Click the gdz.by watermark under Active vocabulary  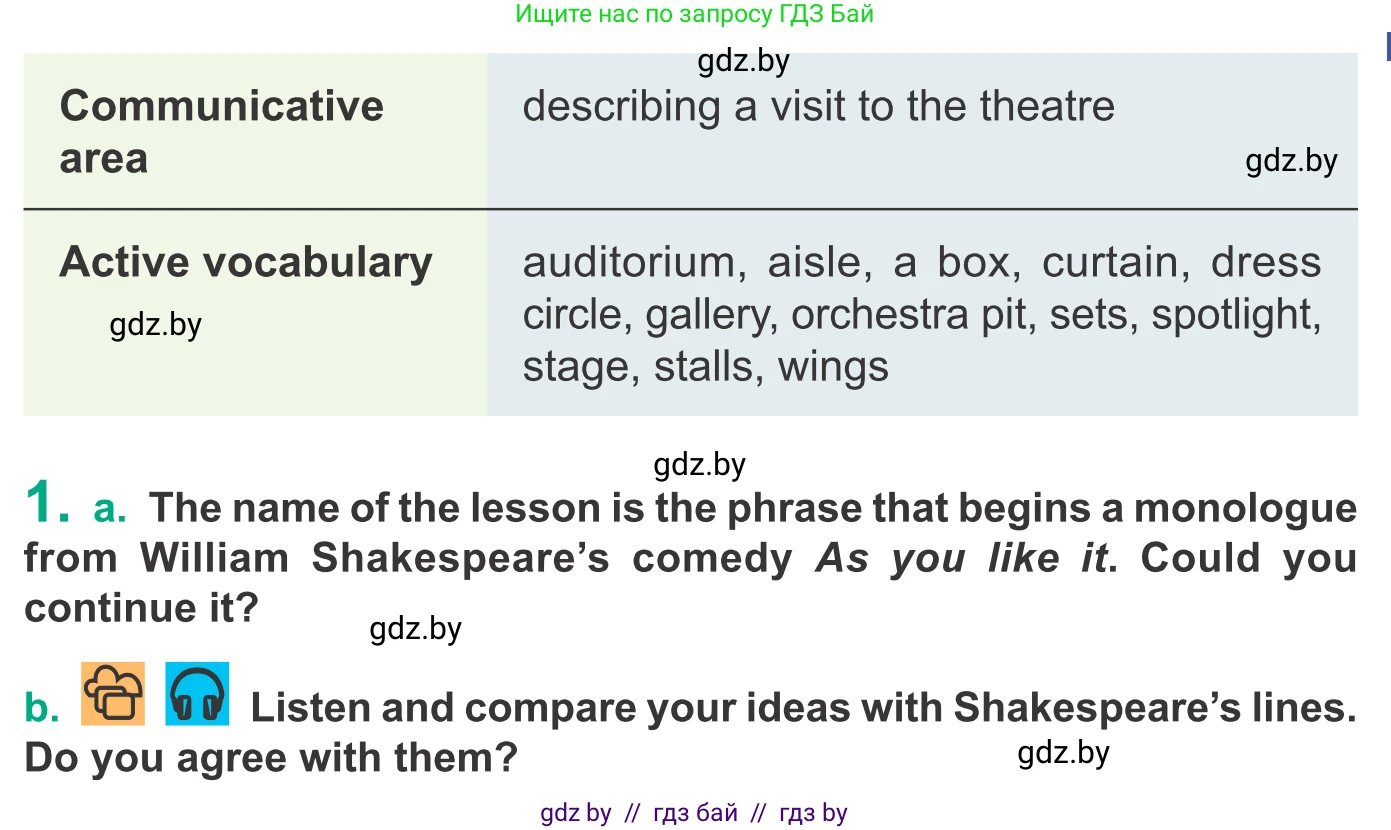pos(156,325)
